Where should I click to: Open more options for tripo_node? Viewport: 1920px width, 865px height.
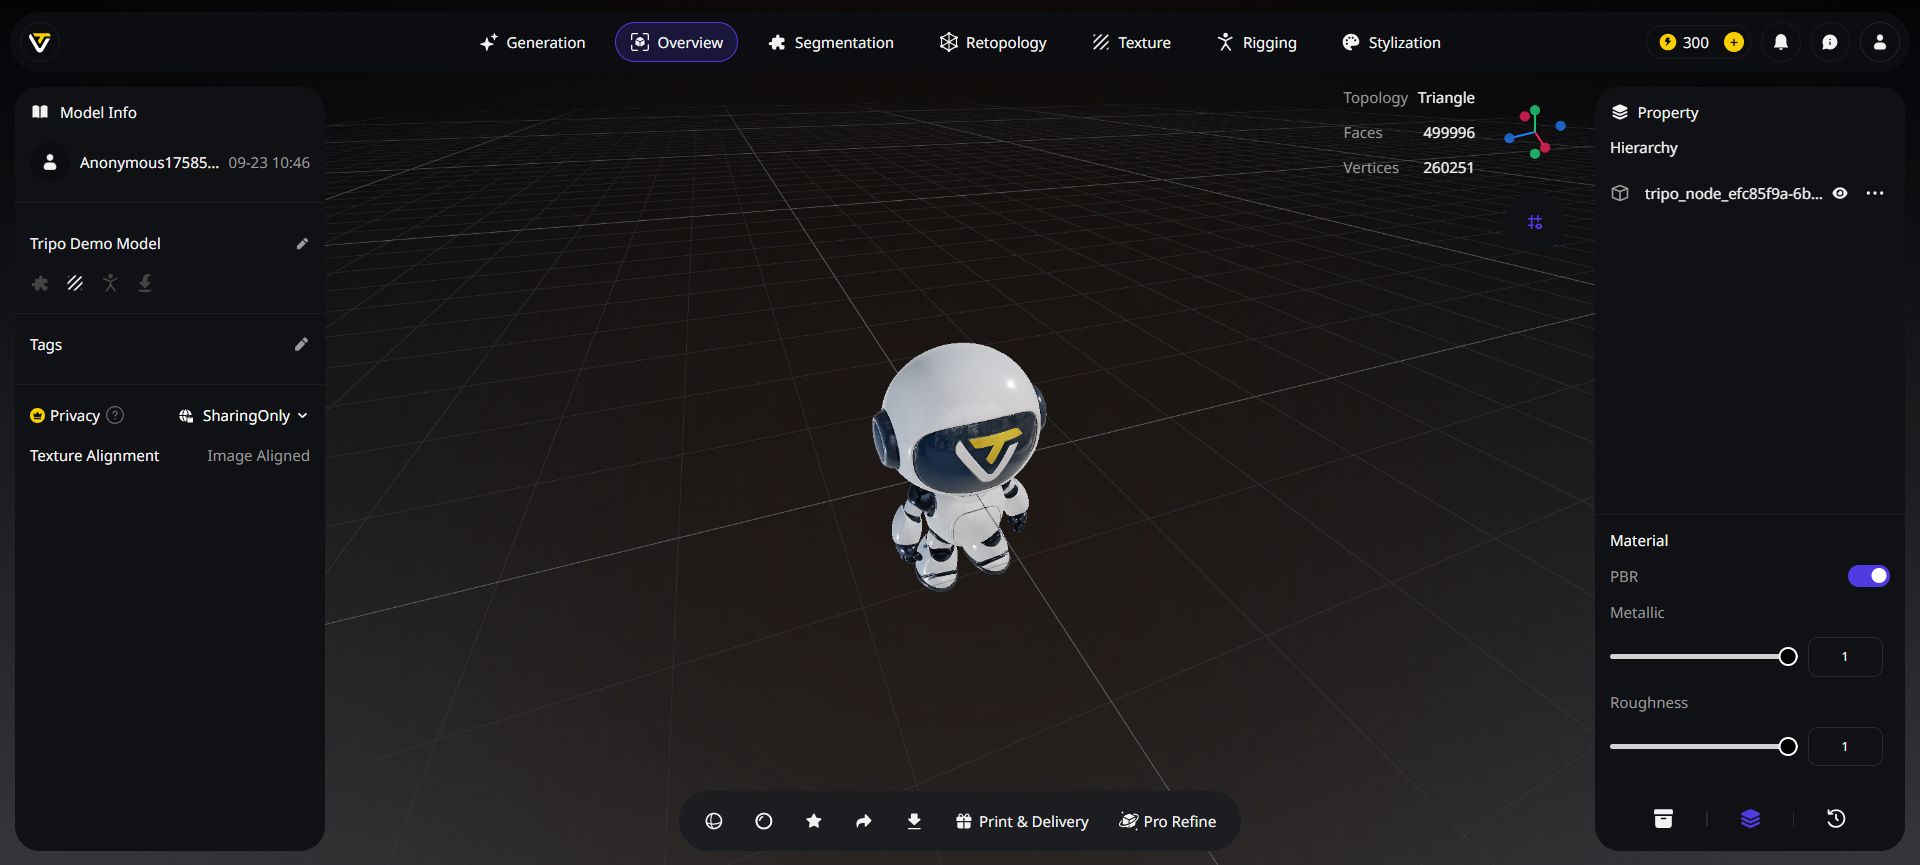pyautogui.click(x=1875, y=193)
